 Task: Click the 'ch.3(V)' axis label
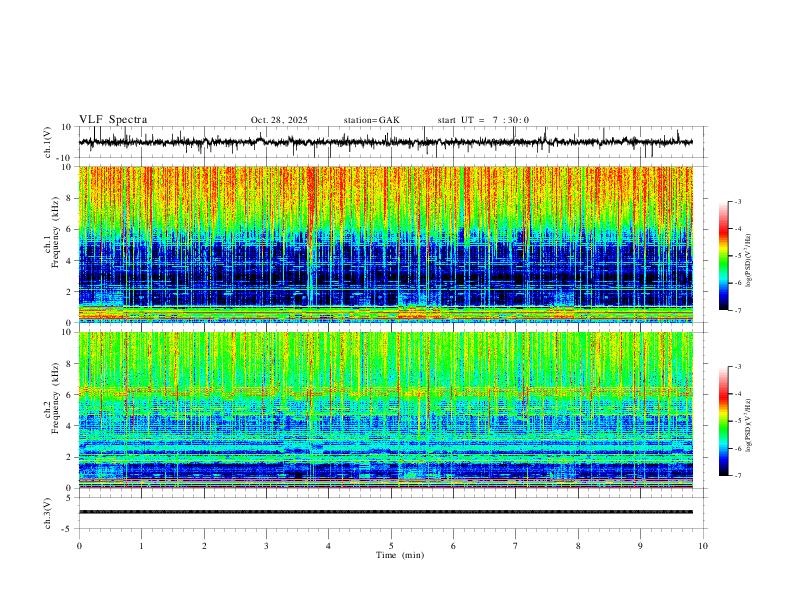pos(48,514)
